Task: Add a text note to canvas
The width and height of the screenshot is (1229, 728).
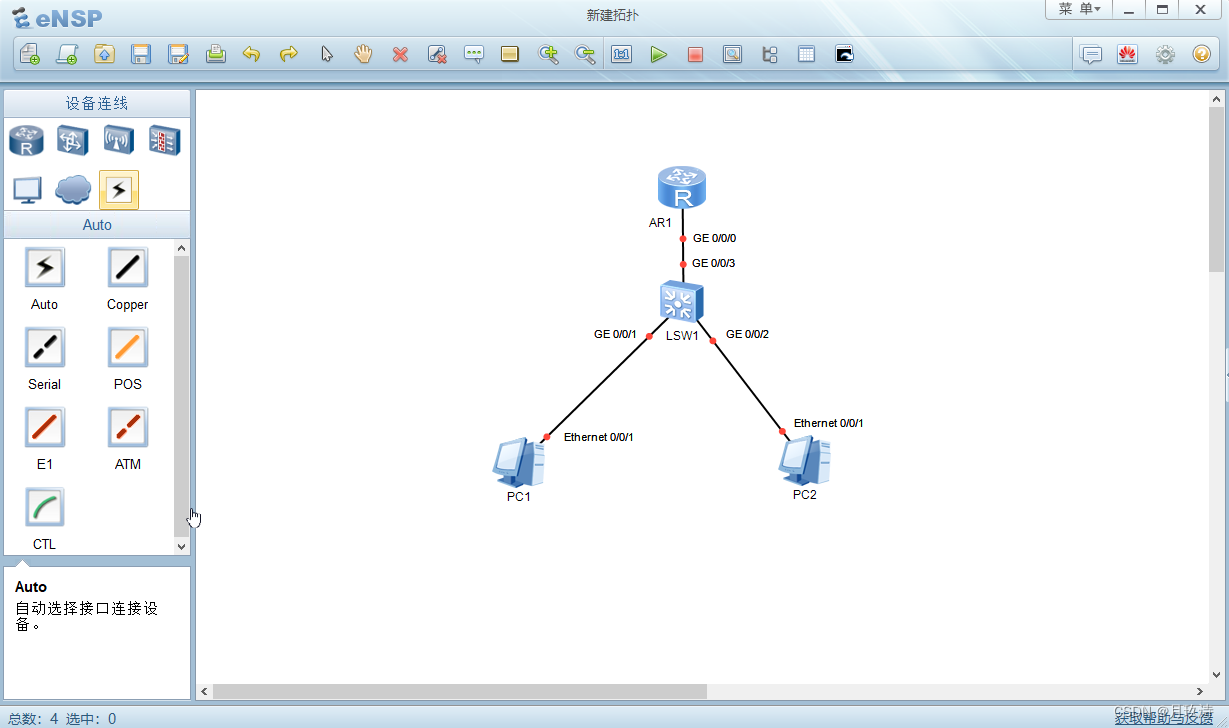Action: coord(474,54)
